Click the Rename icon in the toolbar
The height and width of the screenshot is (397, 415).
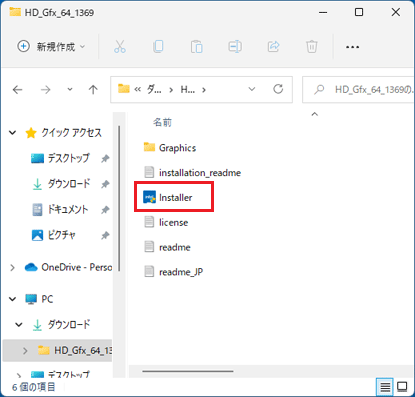click(x=235, y=47)
